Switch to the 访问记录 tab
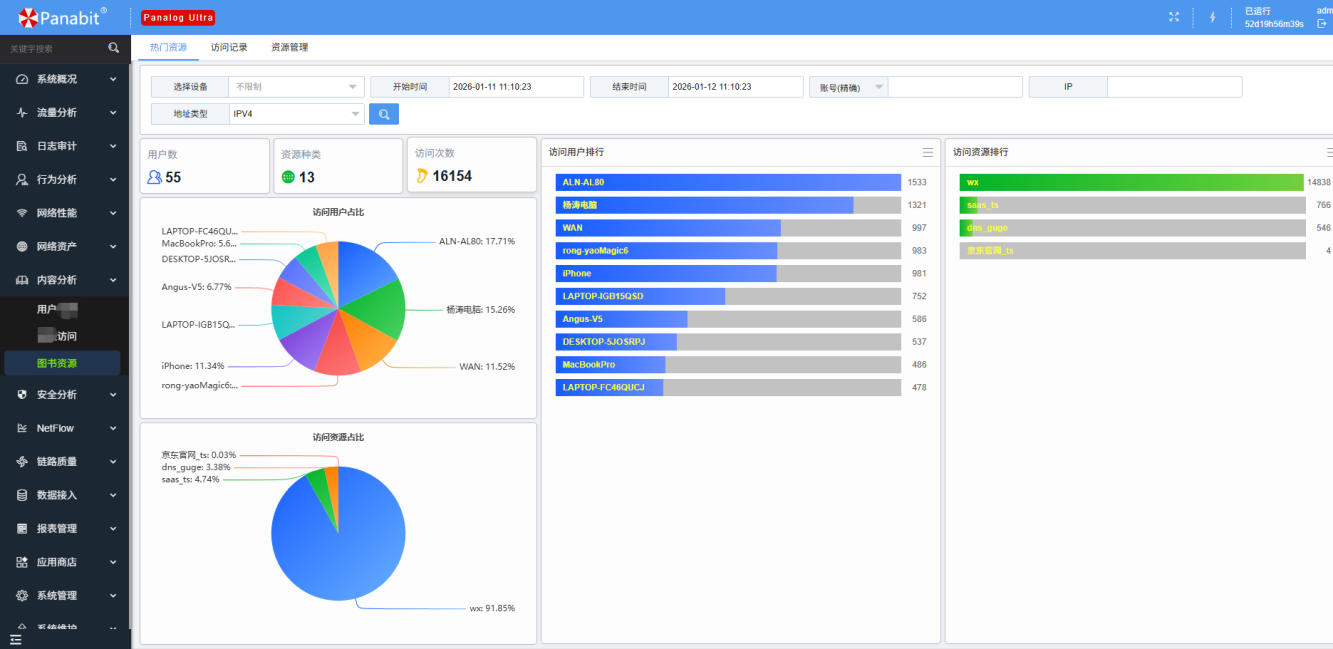 pyautogui.click(x=229, y=47)
